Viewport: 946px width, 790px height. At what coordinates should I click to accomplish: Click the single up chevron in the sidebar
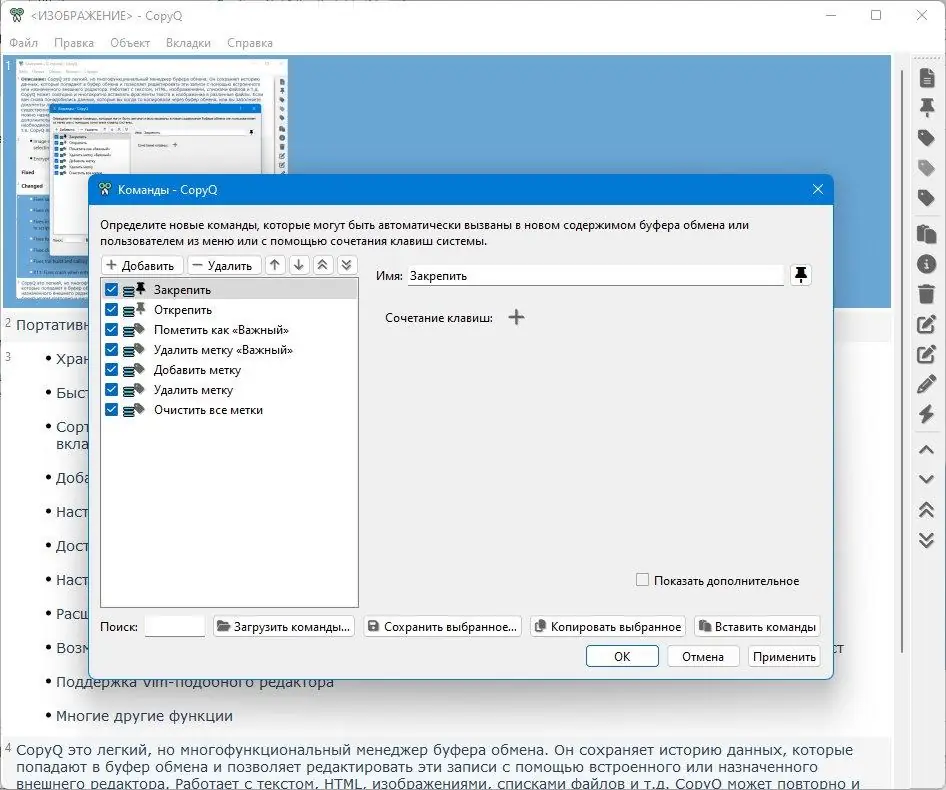pos(927,450)
